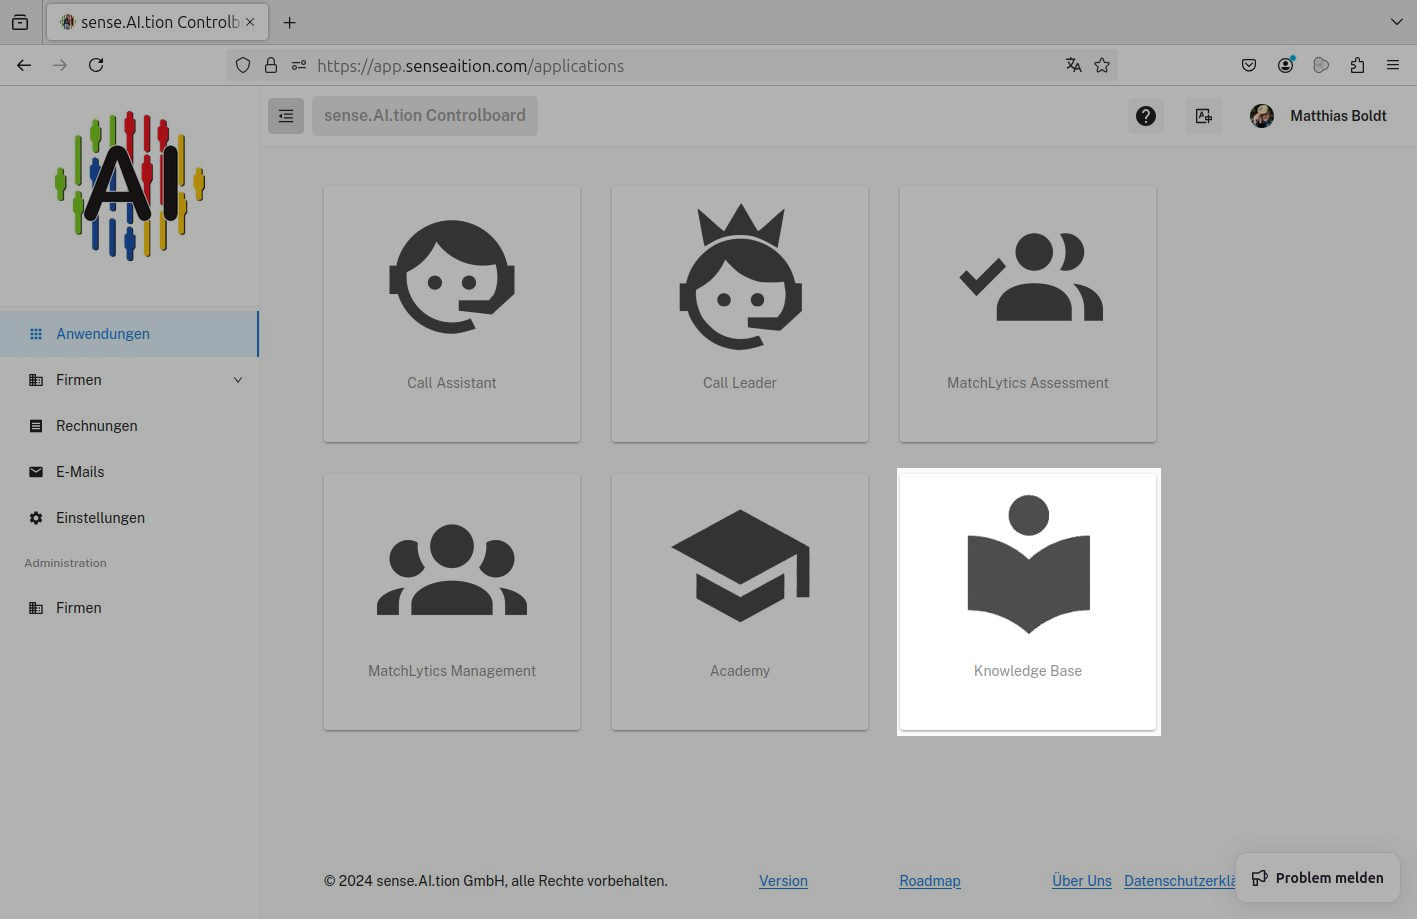Select Anwendungen in the sidebar
This screenshot has height=919, width=1417.
(x=129, y=334)
